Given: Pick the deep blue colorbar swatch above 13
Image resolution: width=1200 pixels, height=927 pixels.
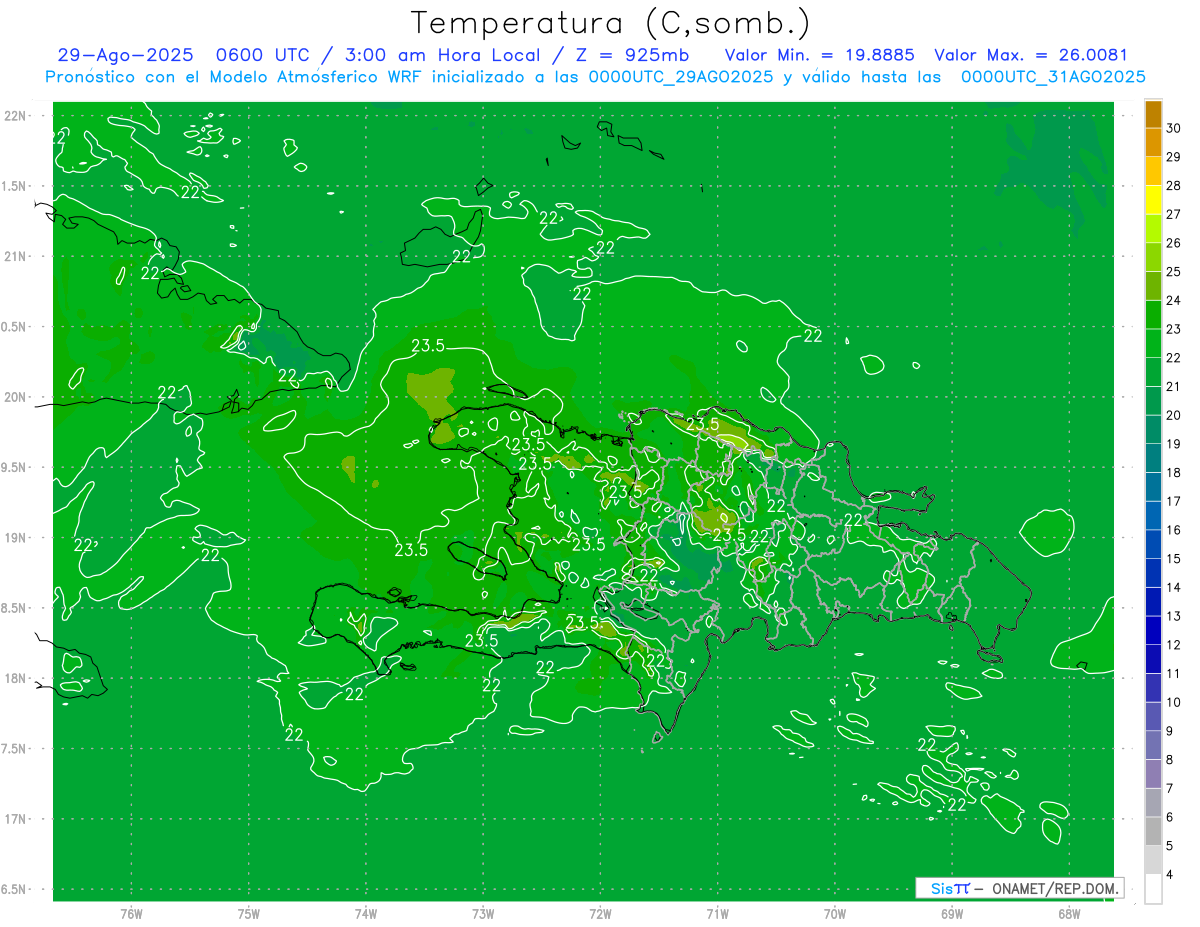Looking at the screenshot, I should coord(1153,602).
